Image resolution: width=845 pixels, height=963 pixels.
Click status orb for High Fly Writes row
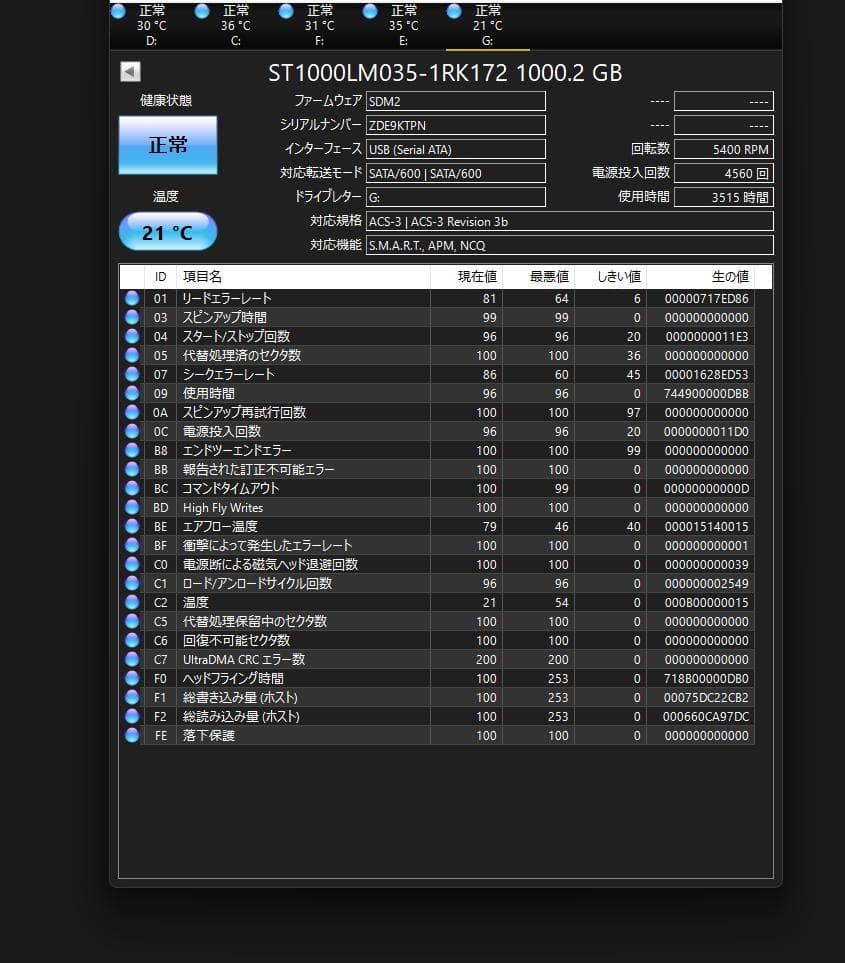[132, 507]
